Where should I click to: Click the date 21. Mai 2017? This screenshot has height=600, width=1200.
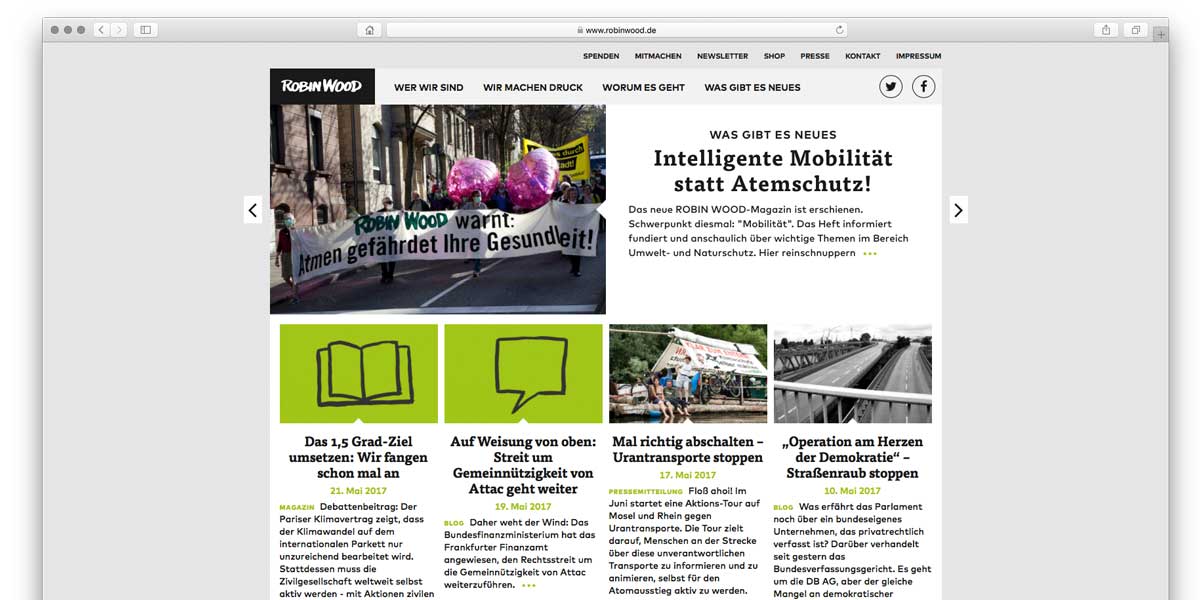[x=359, y=491]
